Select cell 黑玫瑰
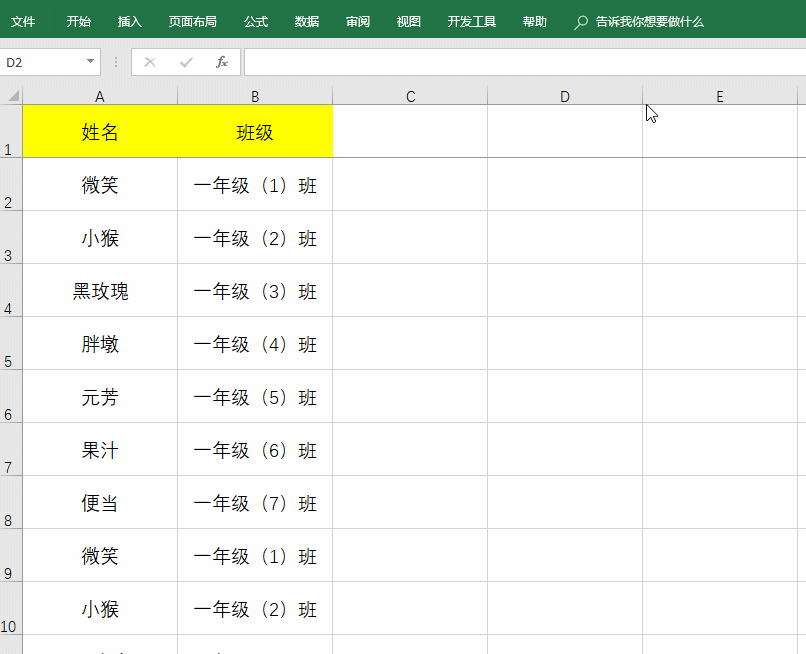Viewport: 806px width, 654px height. (100, 290)
